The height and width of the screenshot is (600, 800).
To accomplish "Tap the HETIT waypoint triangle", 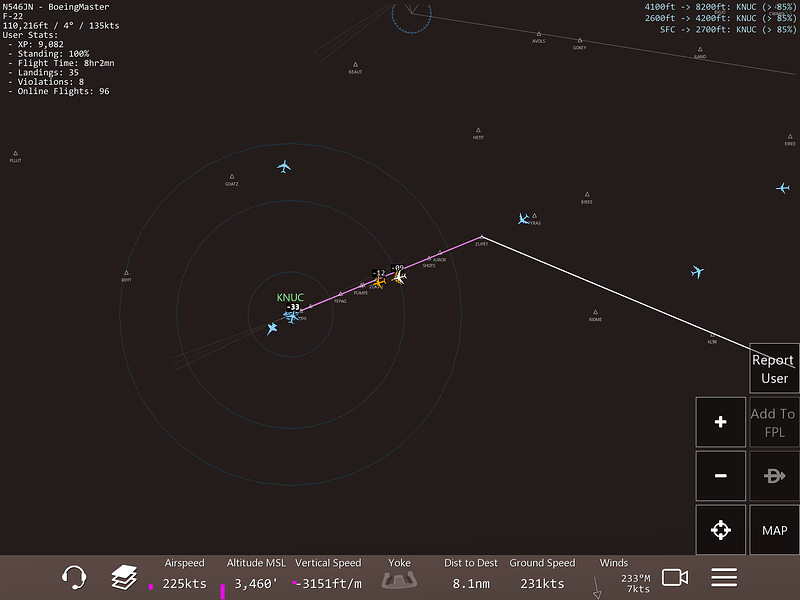I will 478,130.
